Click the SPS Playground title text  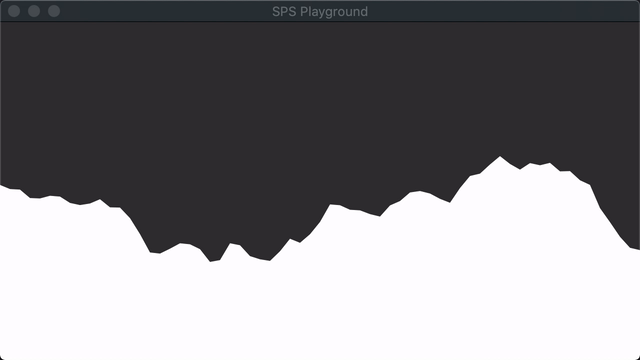pyautogui.click(x=320, y=11)
